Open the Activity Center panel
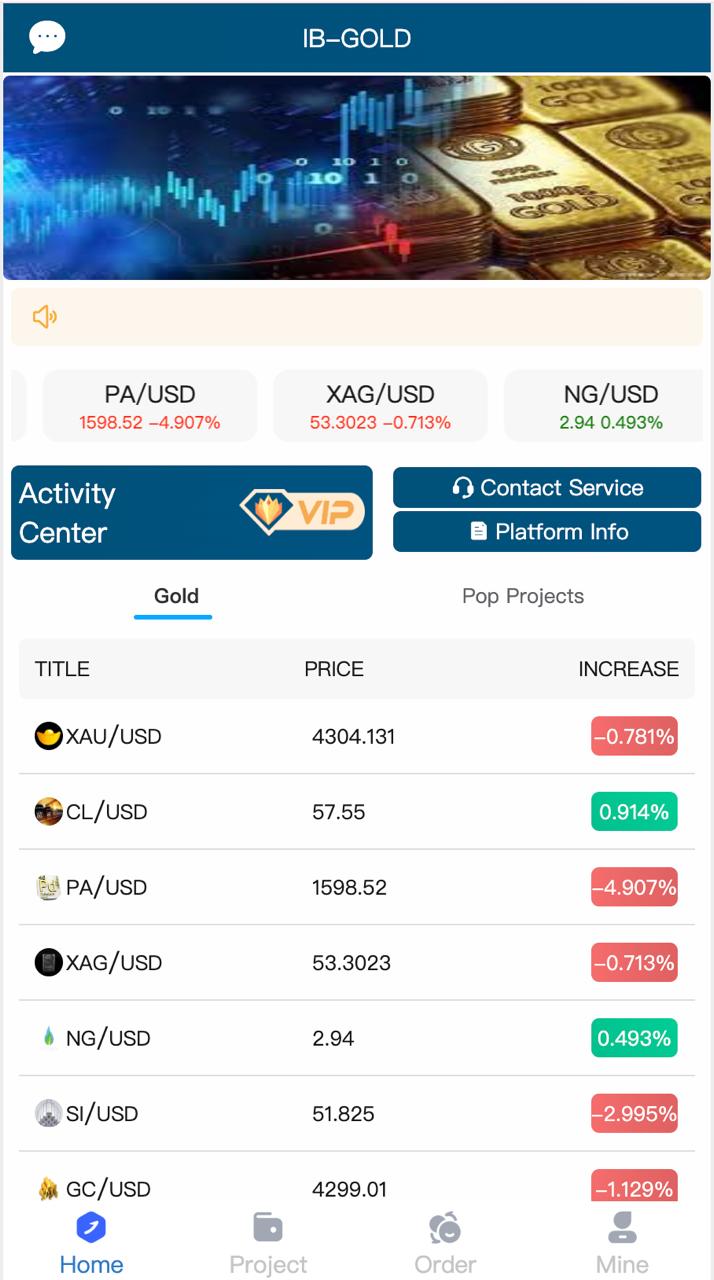The height and width of the screenshot is (1280, 714). point(190,512)
